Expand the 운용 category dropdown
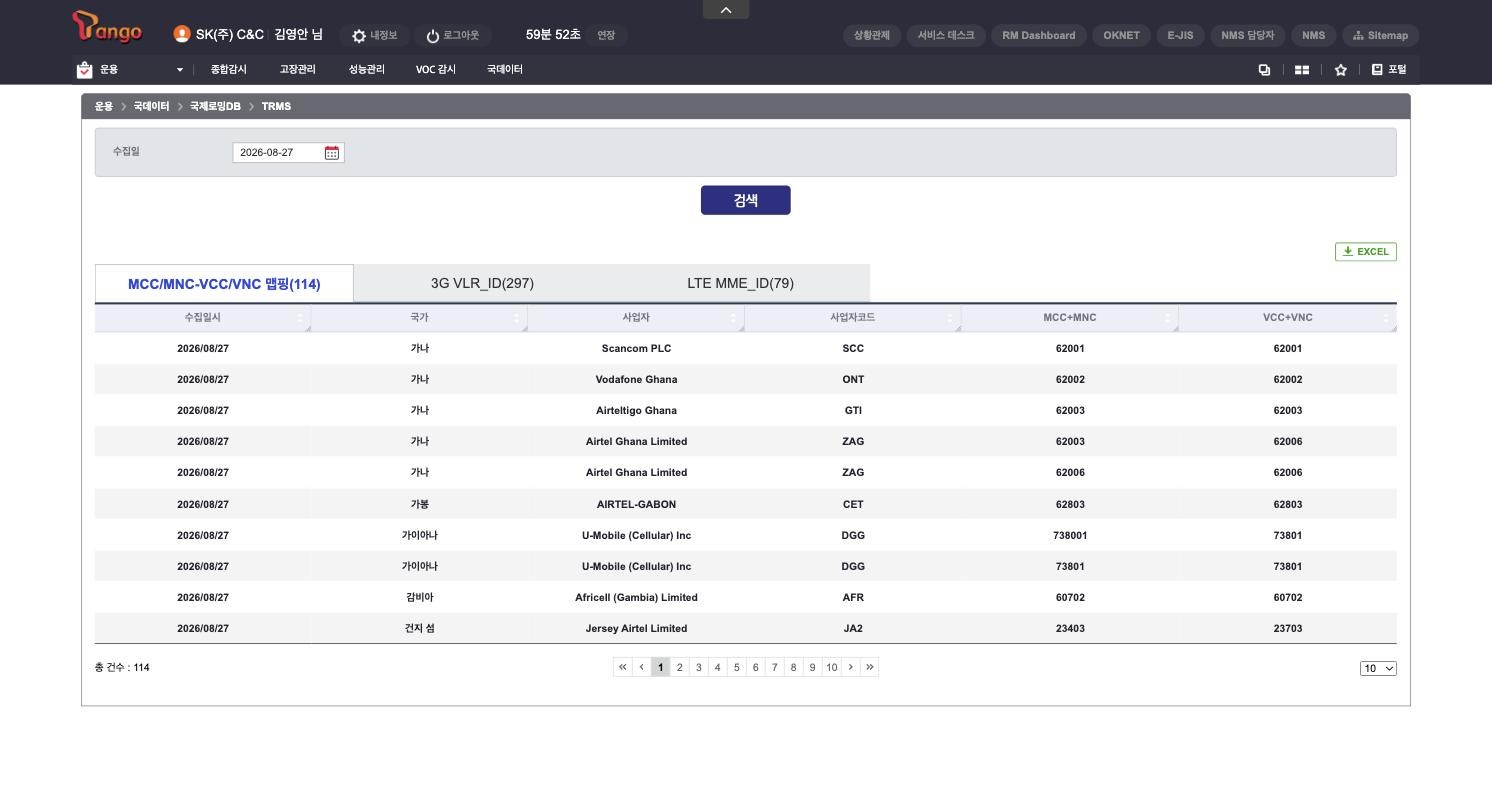The width and height of the screenshot is (1492, 812). click(180, 70)
